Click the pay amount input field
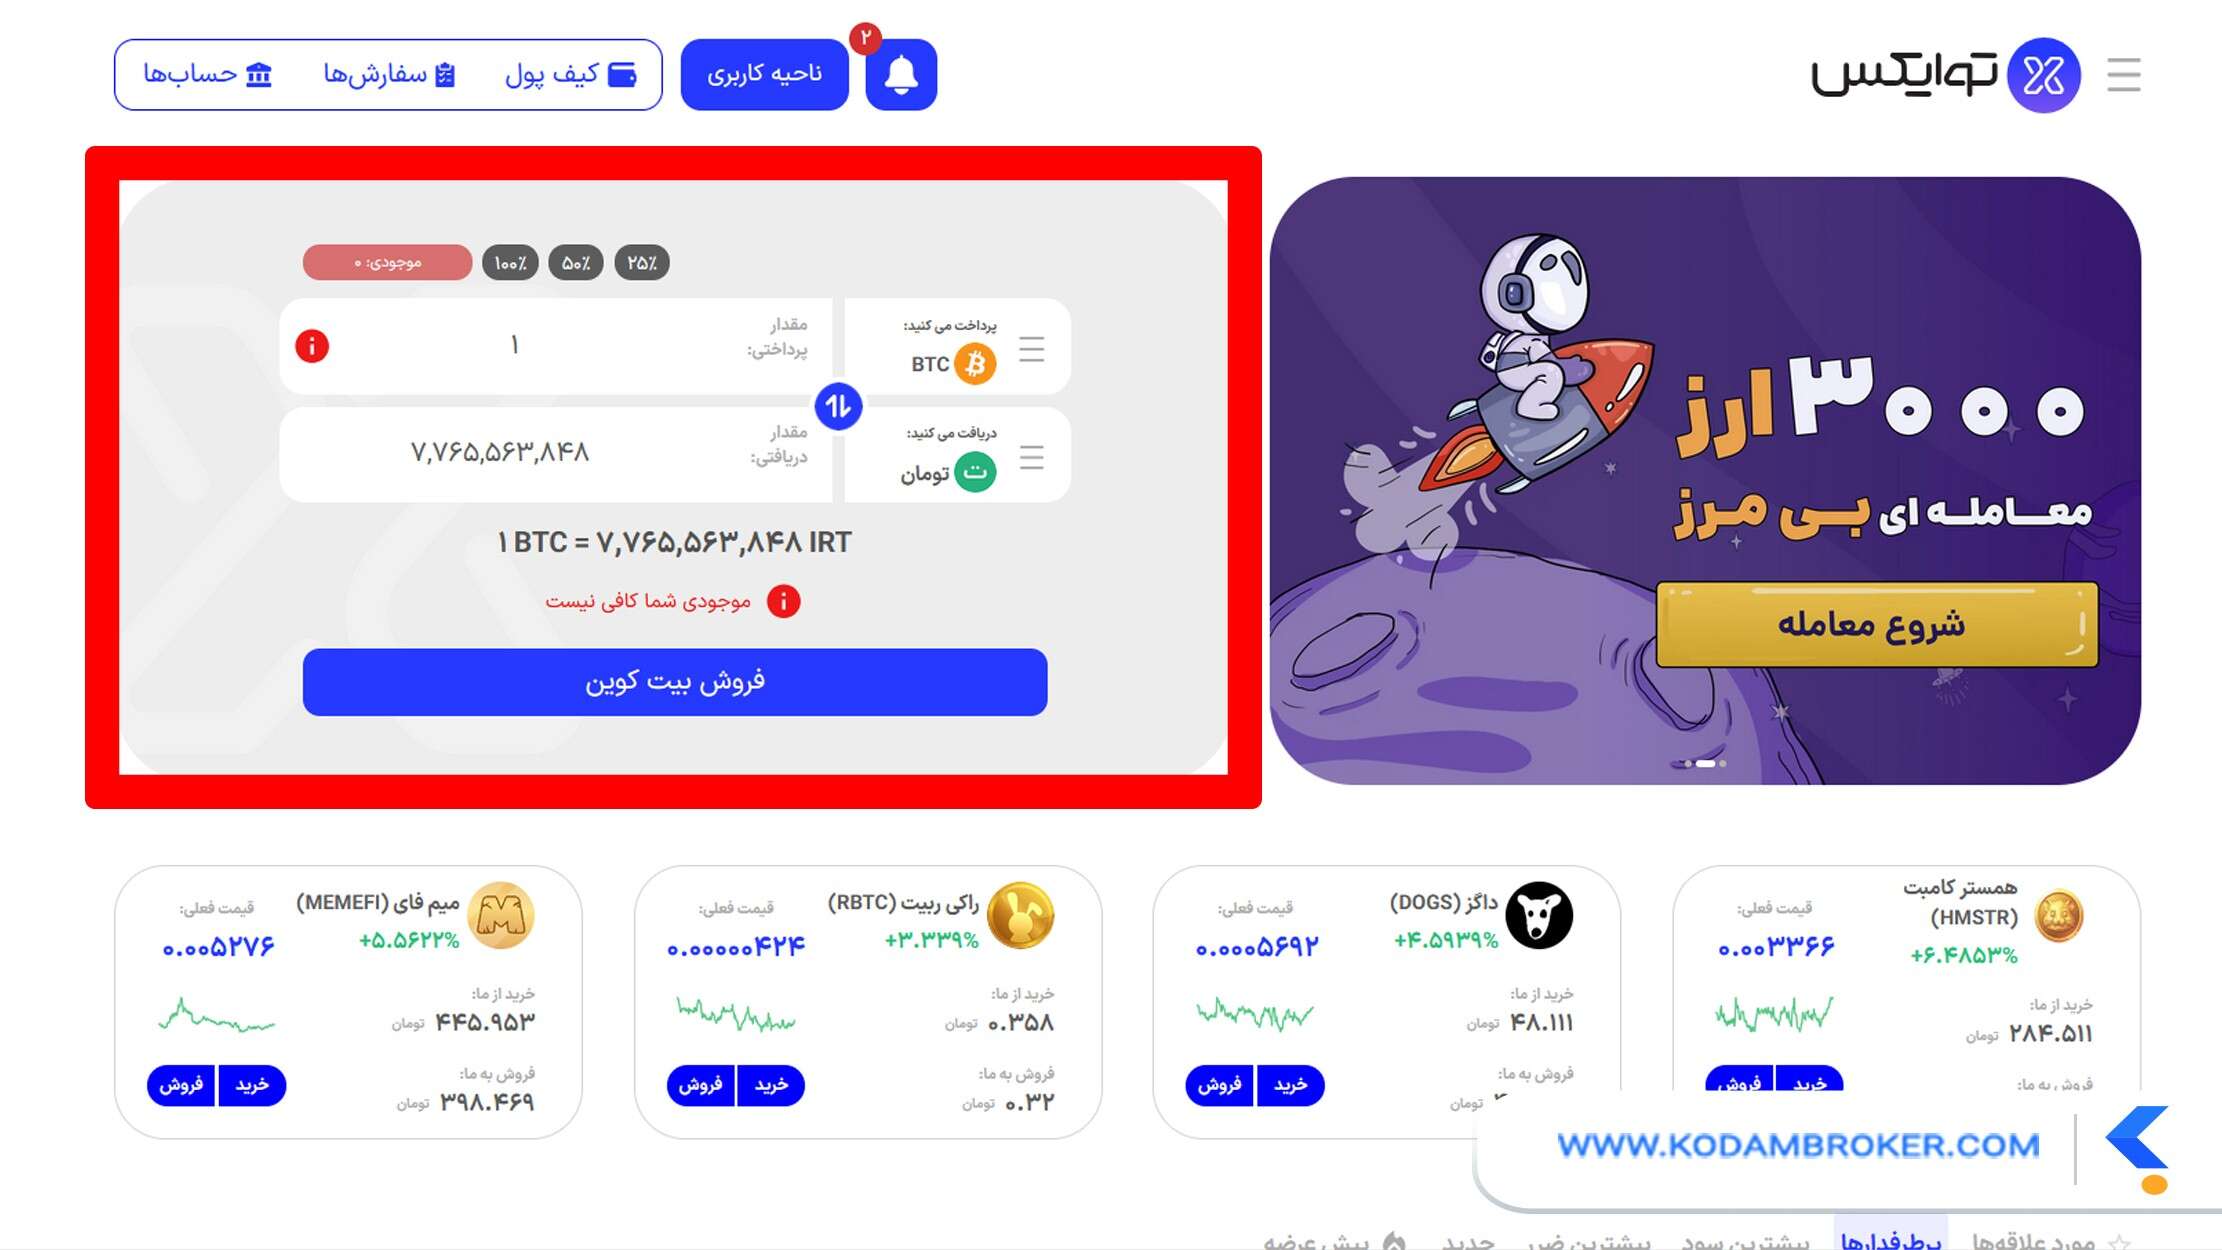This screenshot has height=1250, width=2222. (x=556, y=346)
